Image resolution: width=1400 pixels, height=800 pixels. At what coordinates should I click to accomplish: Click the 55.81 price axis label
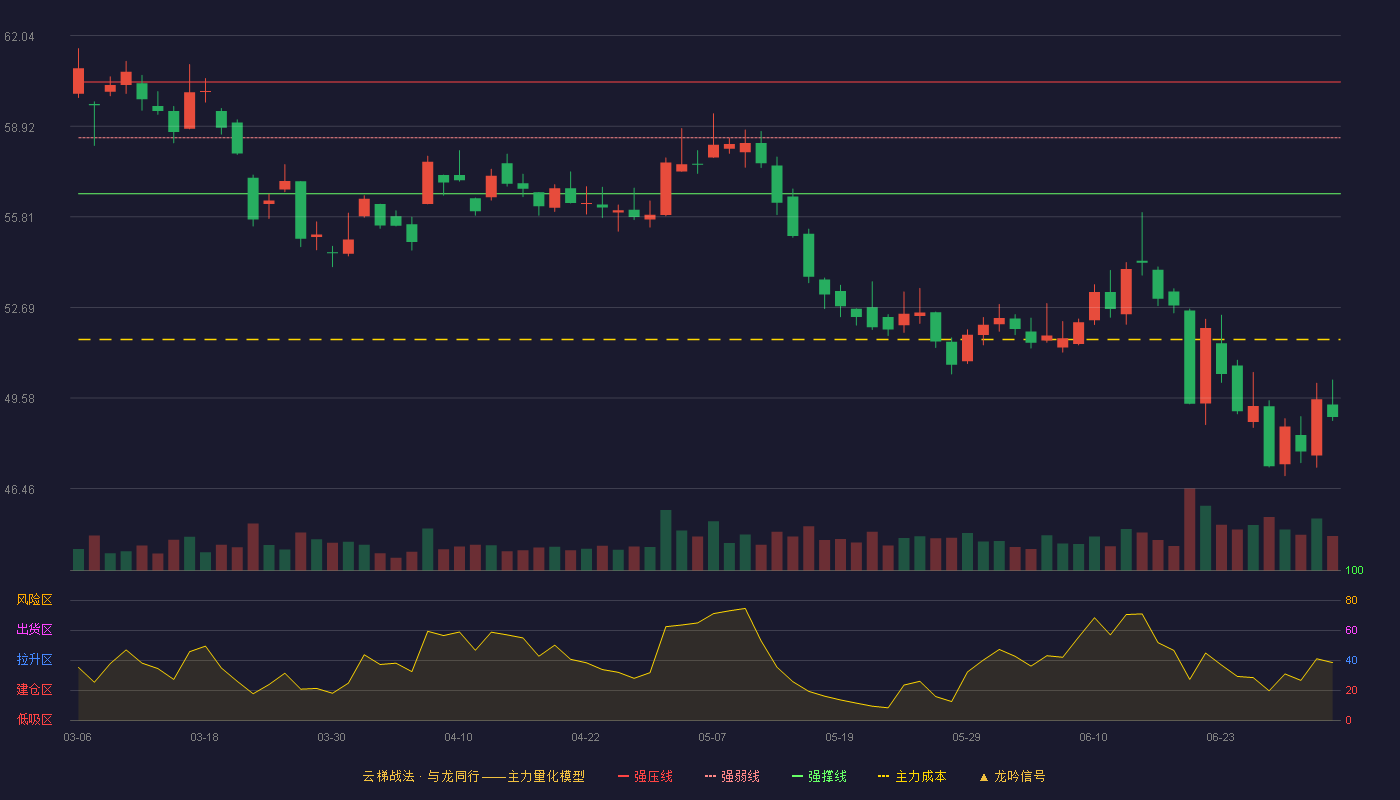point(19,218)
